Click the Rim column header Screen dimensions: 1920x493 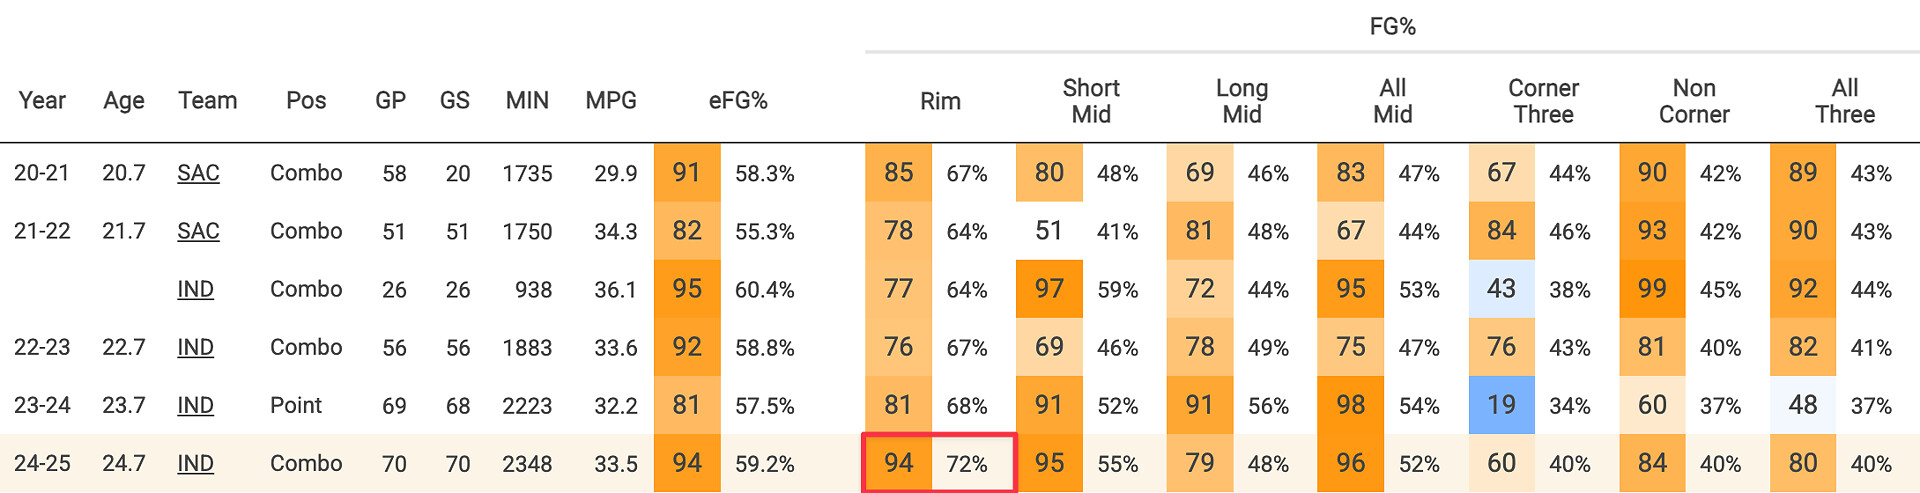tap(940, 100)
